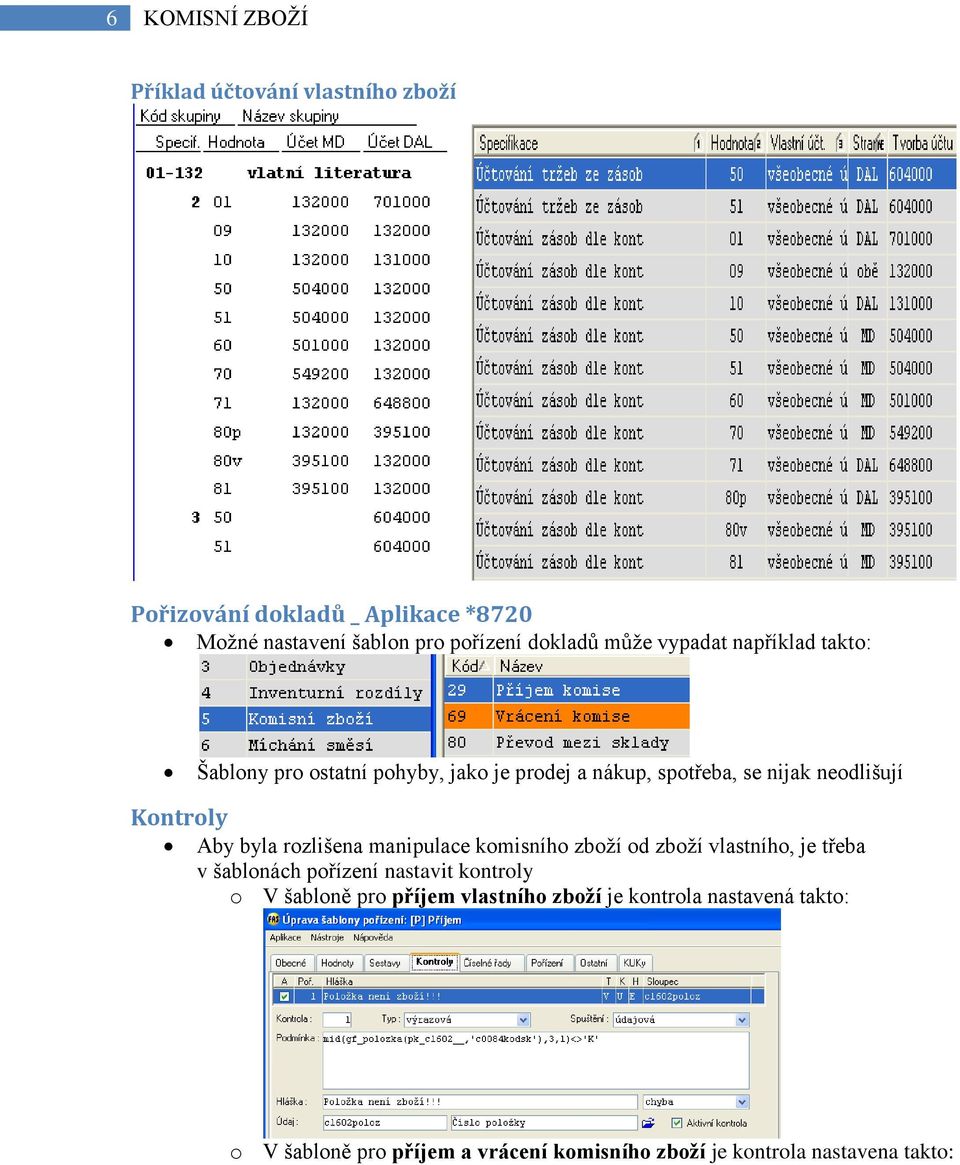Click the 80v value in the left account list
Viewport: 960px width, 1165px height.
click(227, 461)
